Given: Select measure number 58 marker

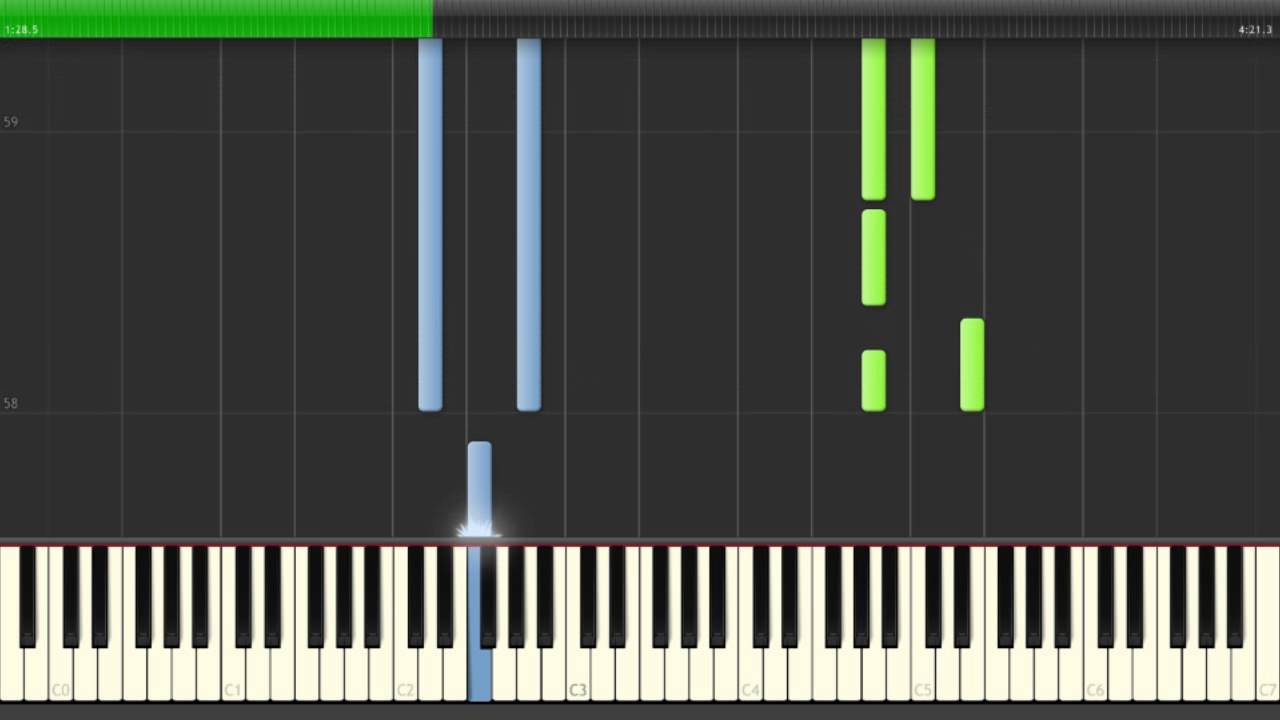Looking at the screenshot, I should click(10, 403).
